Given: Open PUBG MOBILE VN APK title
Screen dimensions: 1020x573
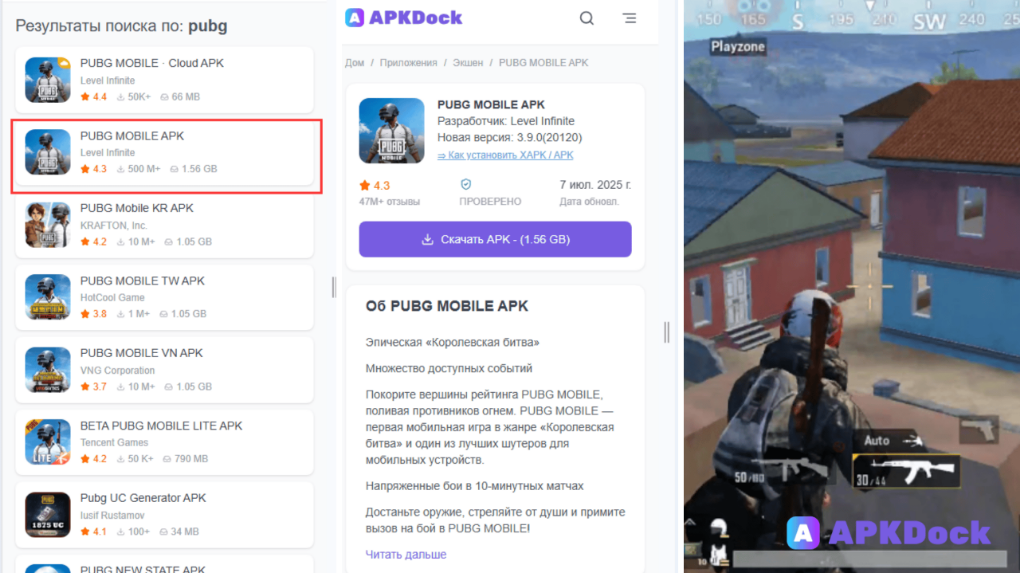Looking at the screenshot, I should (x=141, y=353).
